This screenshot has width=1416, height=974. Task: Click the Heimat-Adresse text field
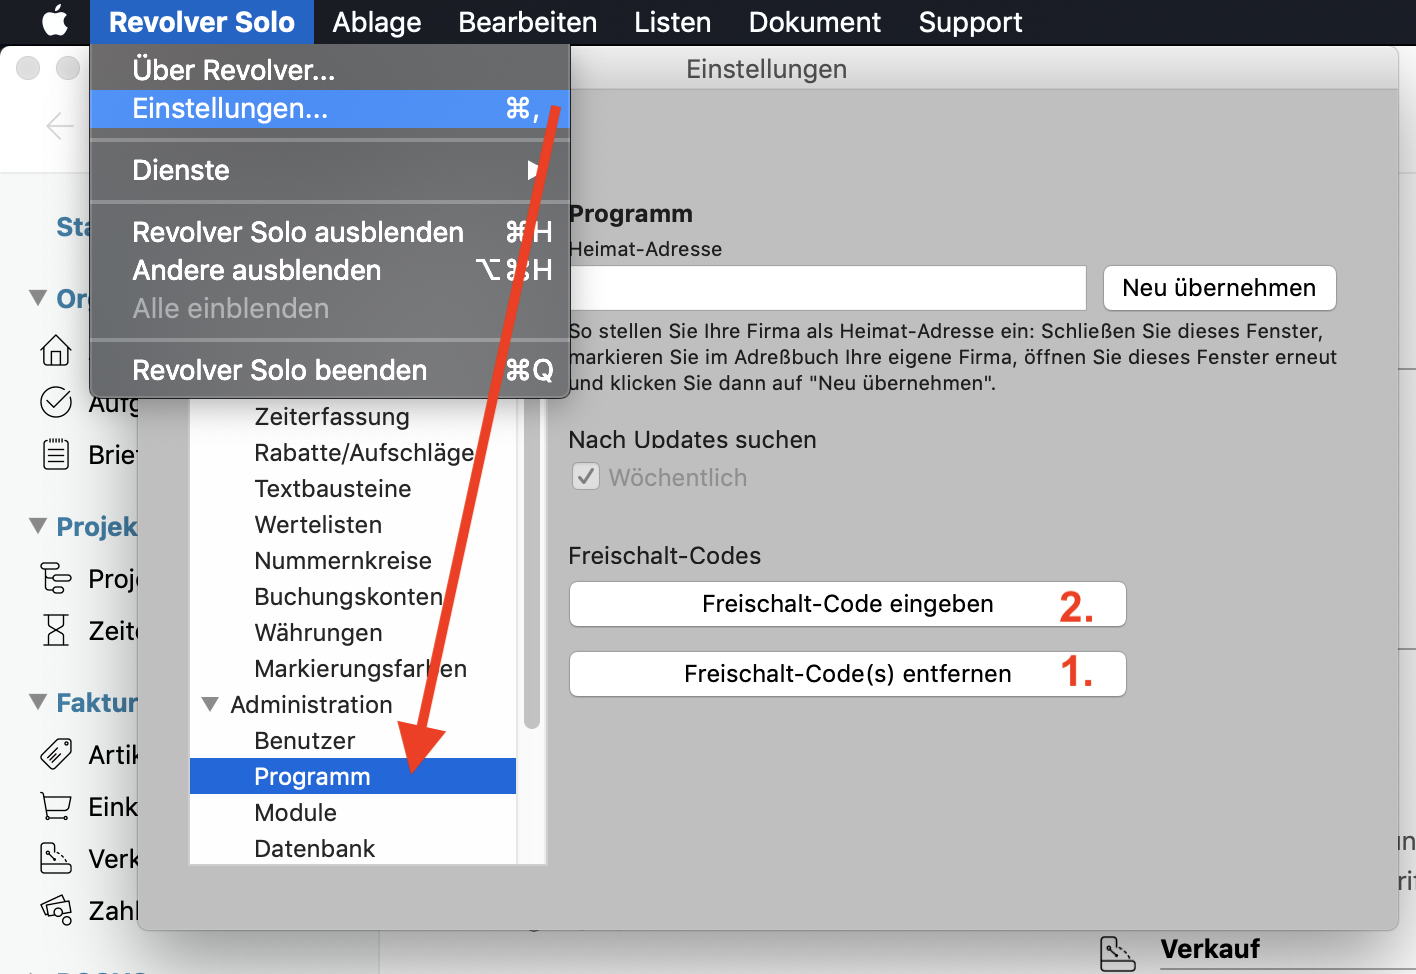pos(827,288)
